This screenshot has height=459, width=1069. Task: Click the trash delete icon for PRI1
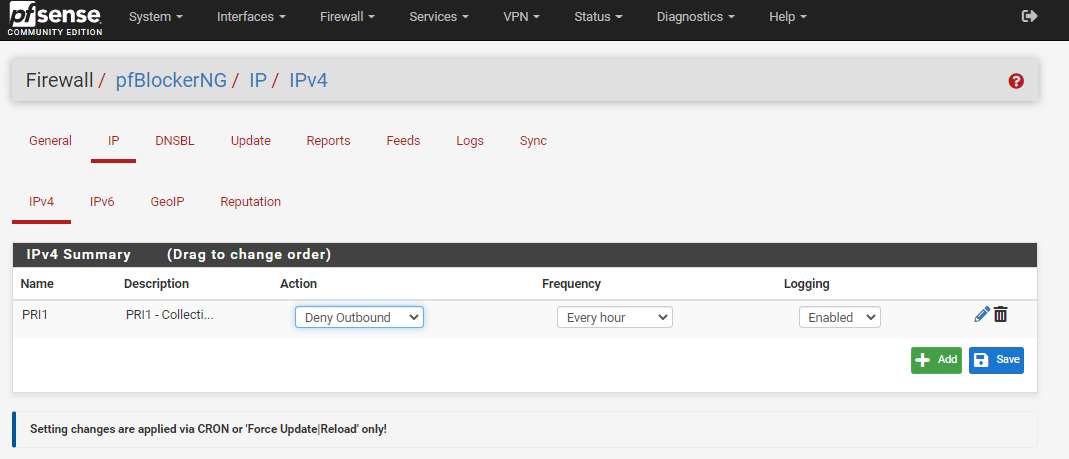click(x=1000, y=315)
